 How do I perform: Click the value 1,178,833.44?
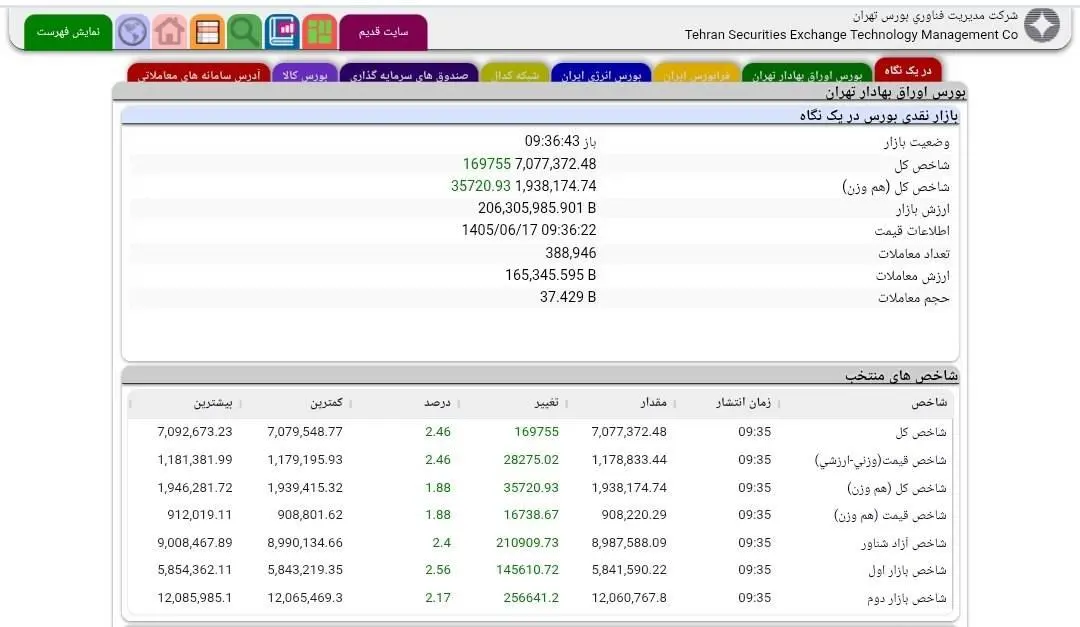pyautogui.click(x=629, y=460)
